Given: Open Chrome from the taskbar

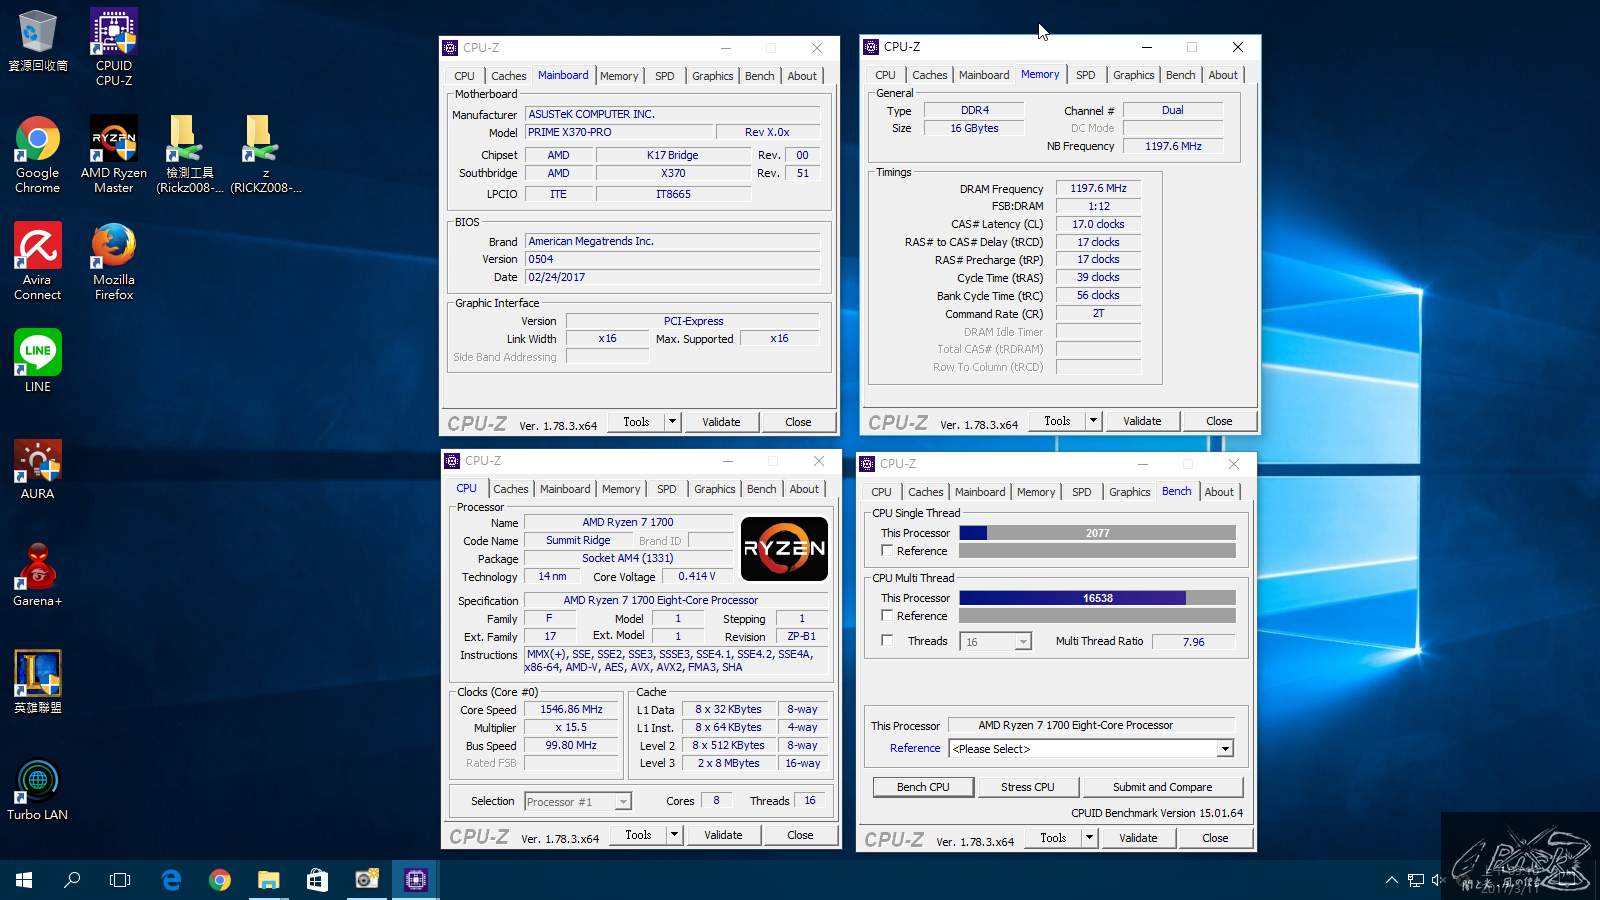Looking at the screenshot, I should click(220, 880).
